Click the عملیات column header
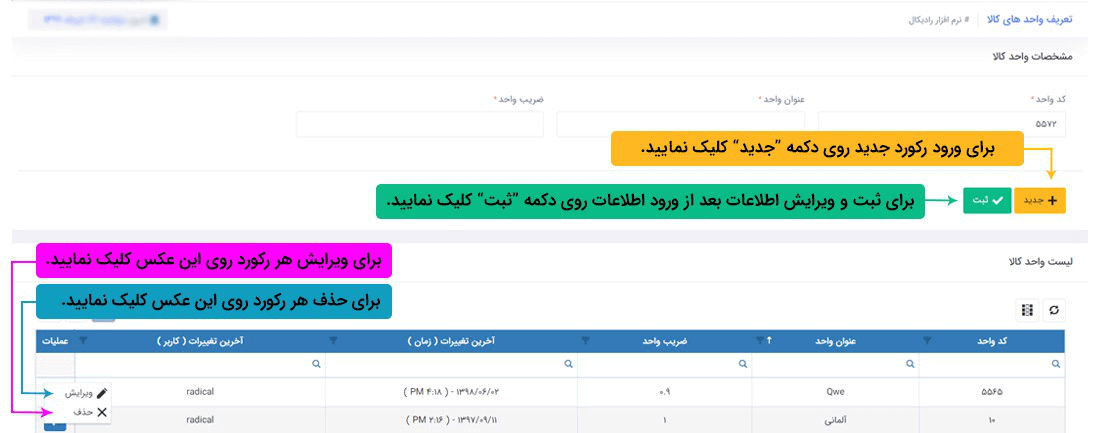 pos(56,340)
